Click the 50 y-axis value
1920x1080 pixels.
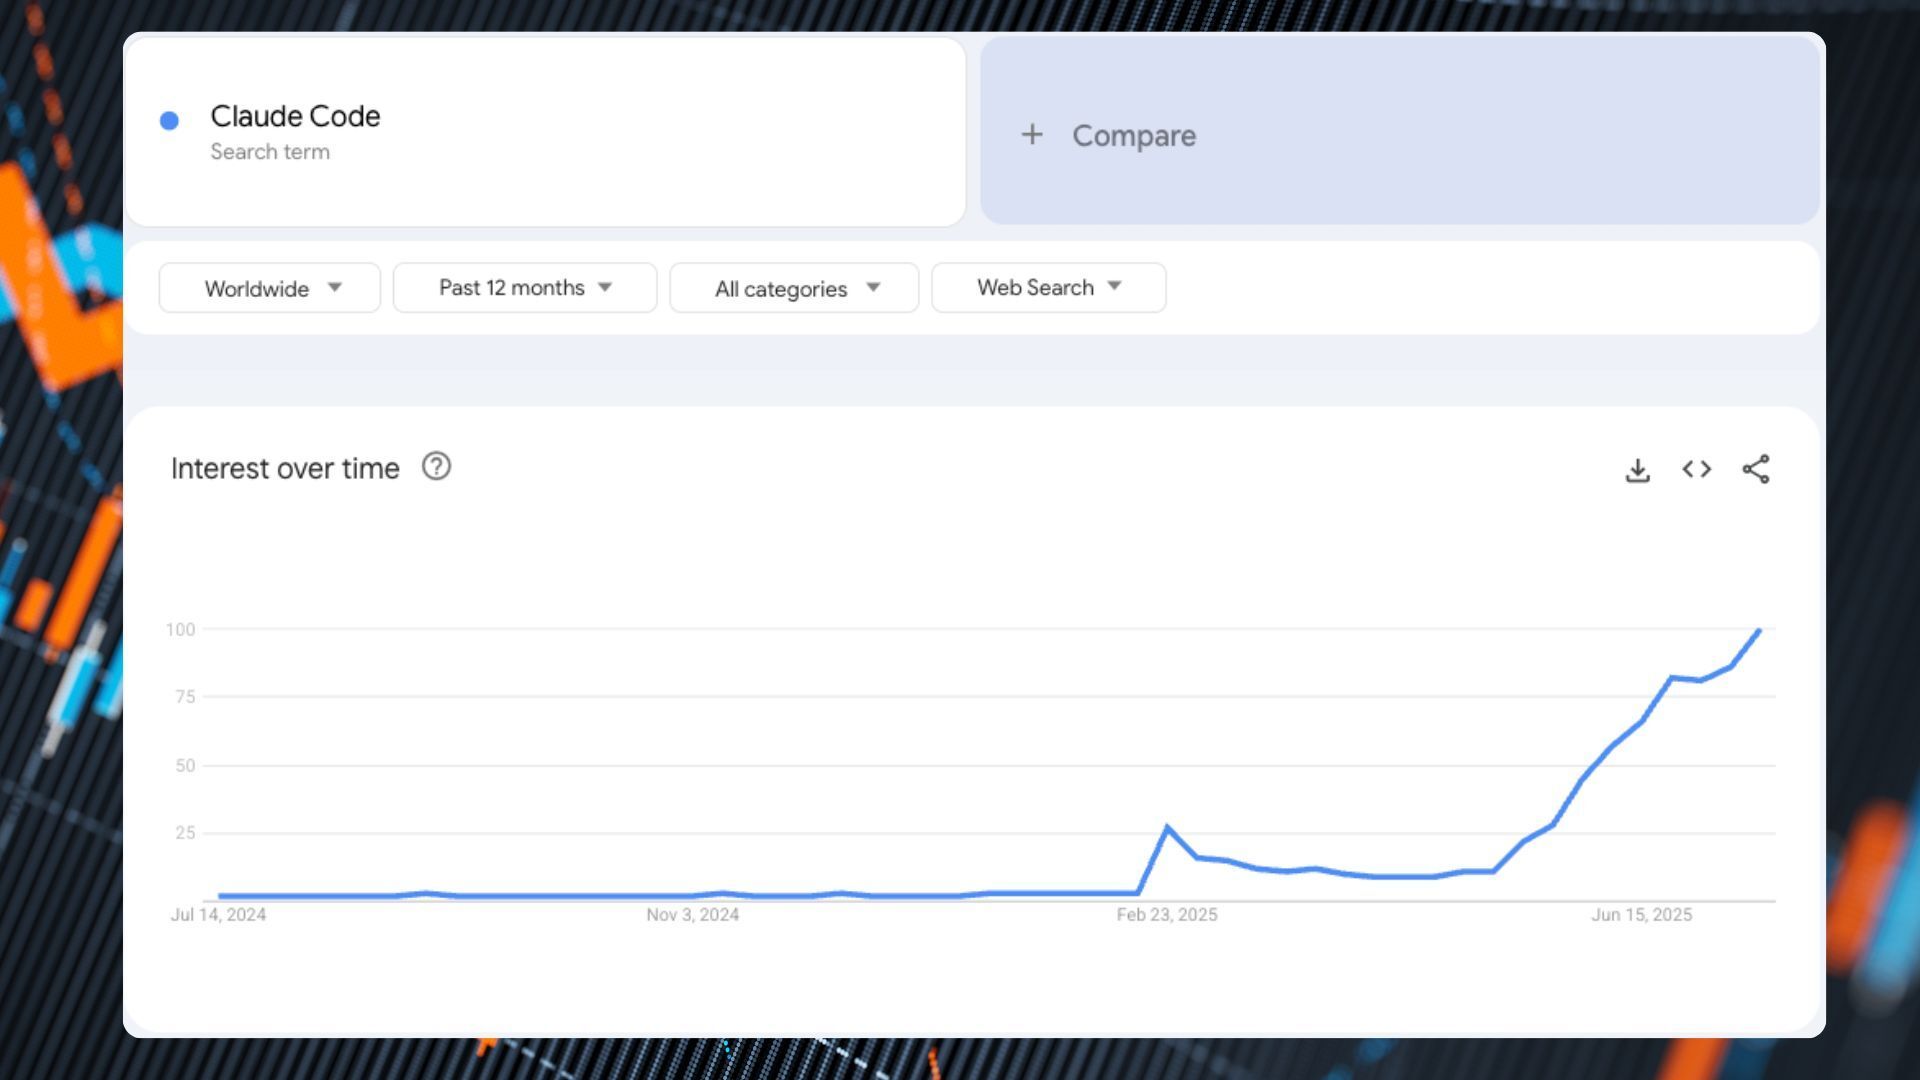(185, 765)
